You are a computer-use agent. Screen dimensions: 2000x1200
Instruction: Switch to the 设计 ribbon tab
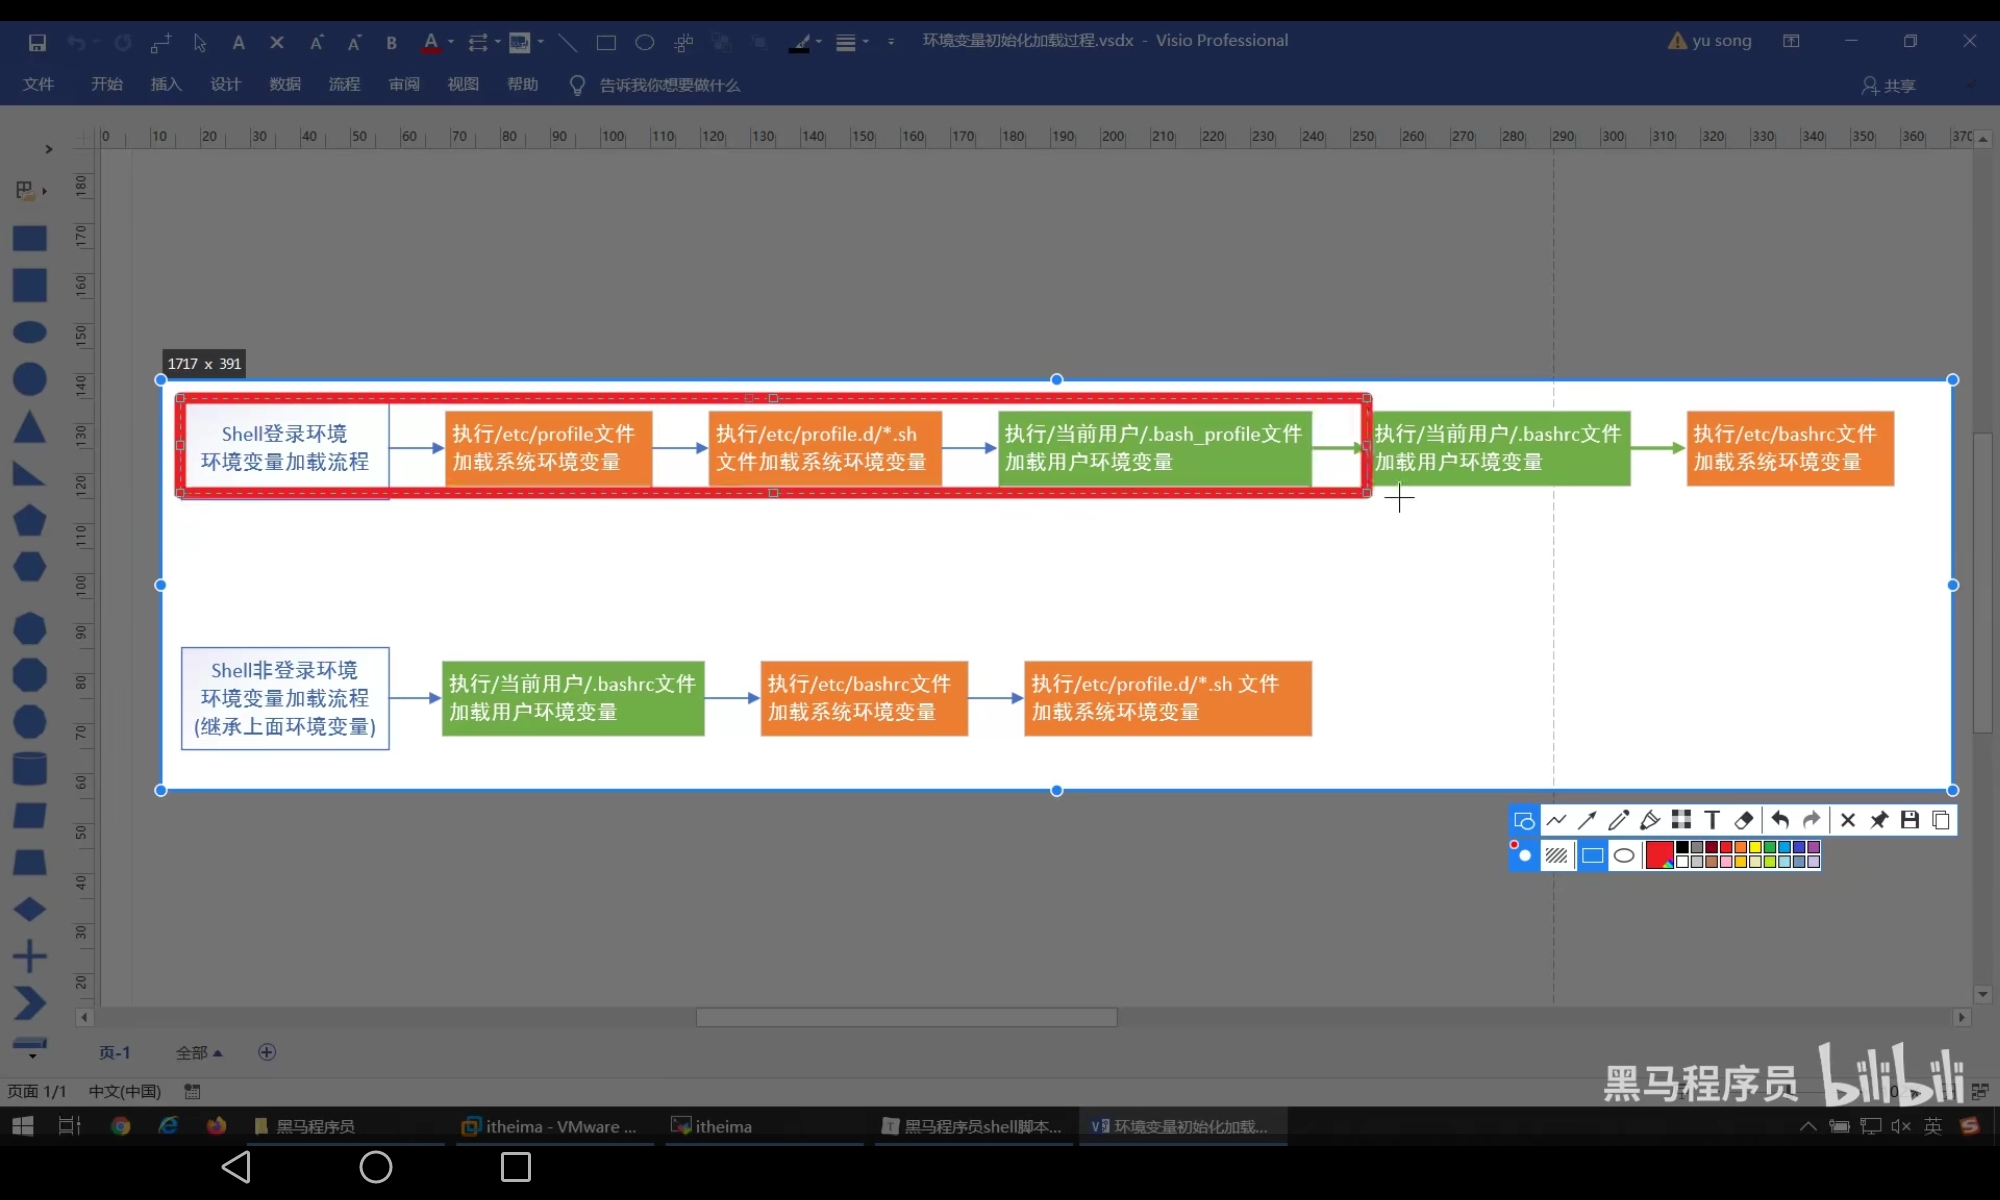(226, 84)
